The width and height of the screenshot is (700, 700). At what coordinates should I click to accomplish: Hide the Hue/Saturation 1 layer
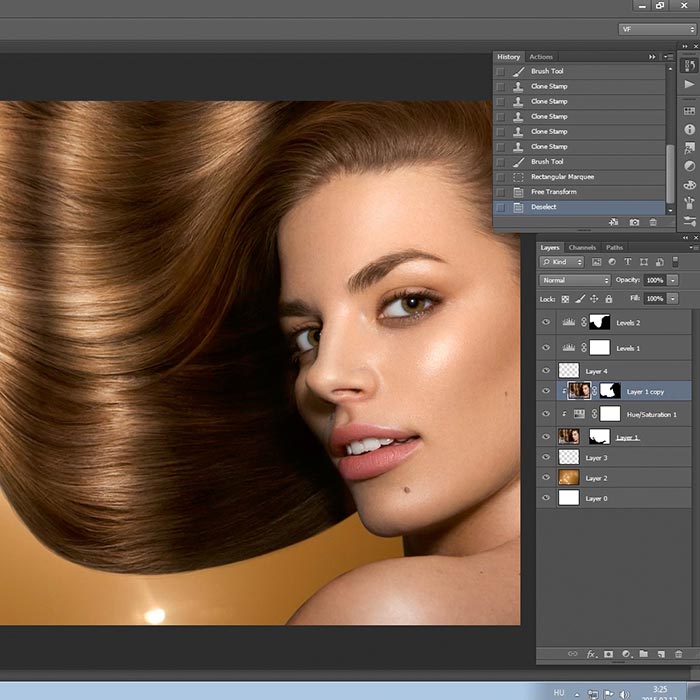(x=546, y=414)
